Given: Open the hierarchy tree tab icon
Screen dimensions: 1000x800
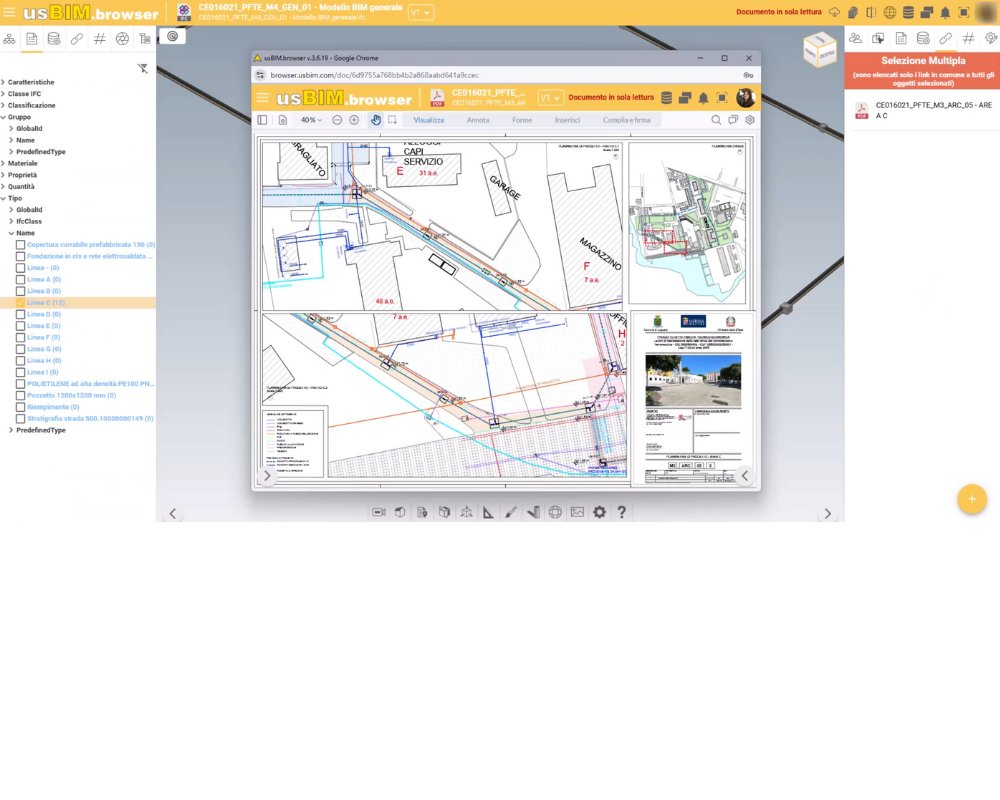Looking at the screenshot, I should coord(9,39).
